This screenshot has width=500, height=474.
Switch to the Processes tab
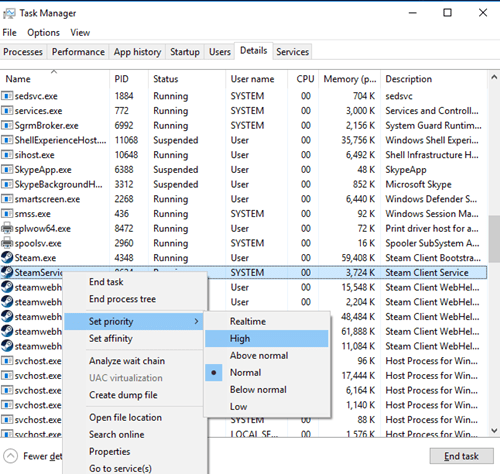(23, 52)
